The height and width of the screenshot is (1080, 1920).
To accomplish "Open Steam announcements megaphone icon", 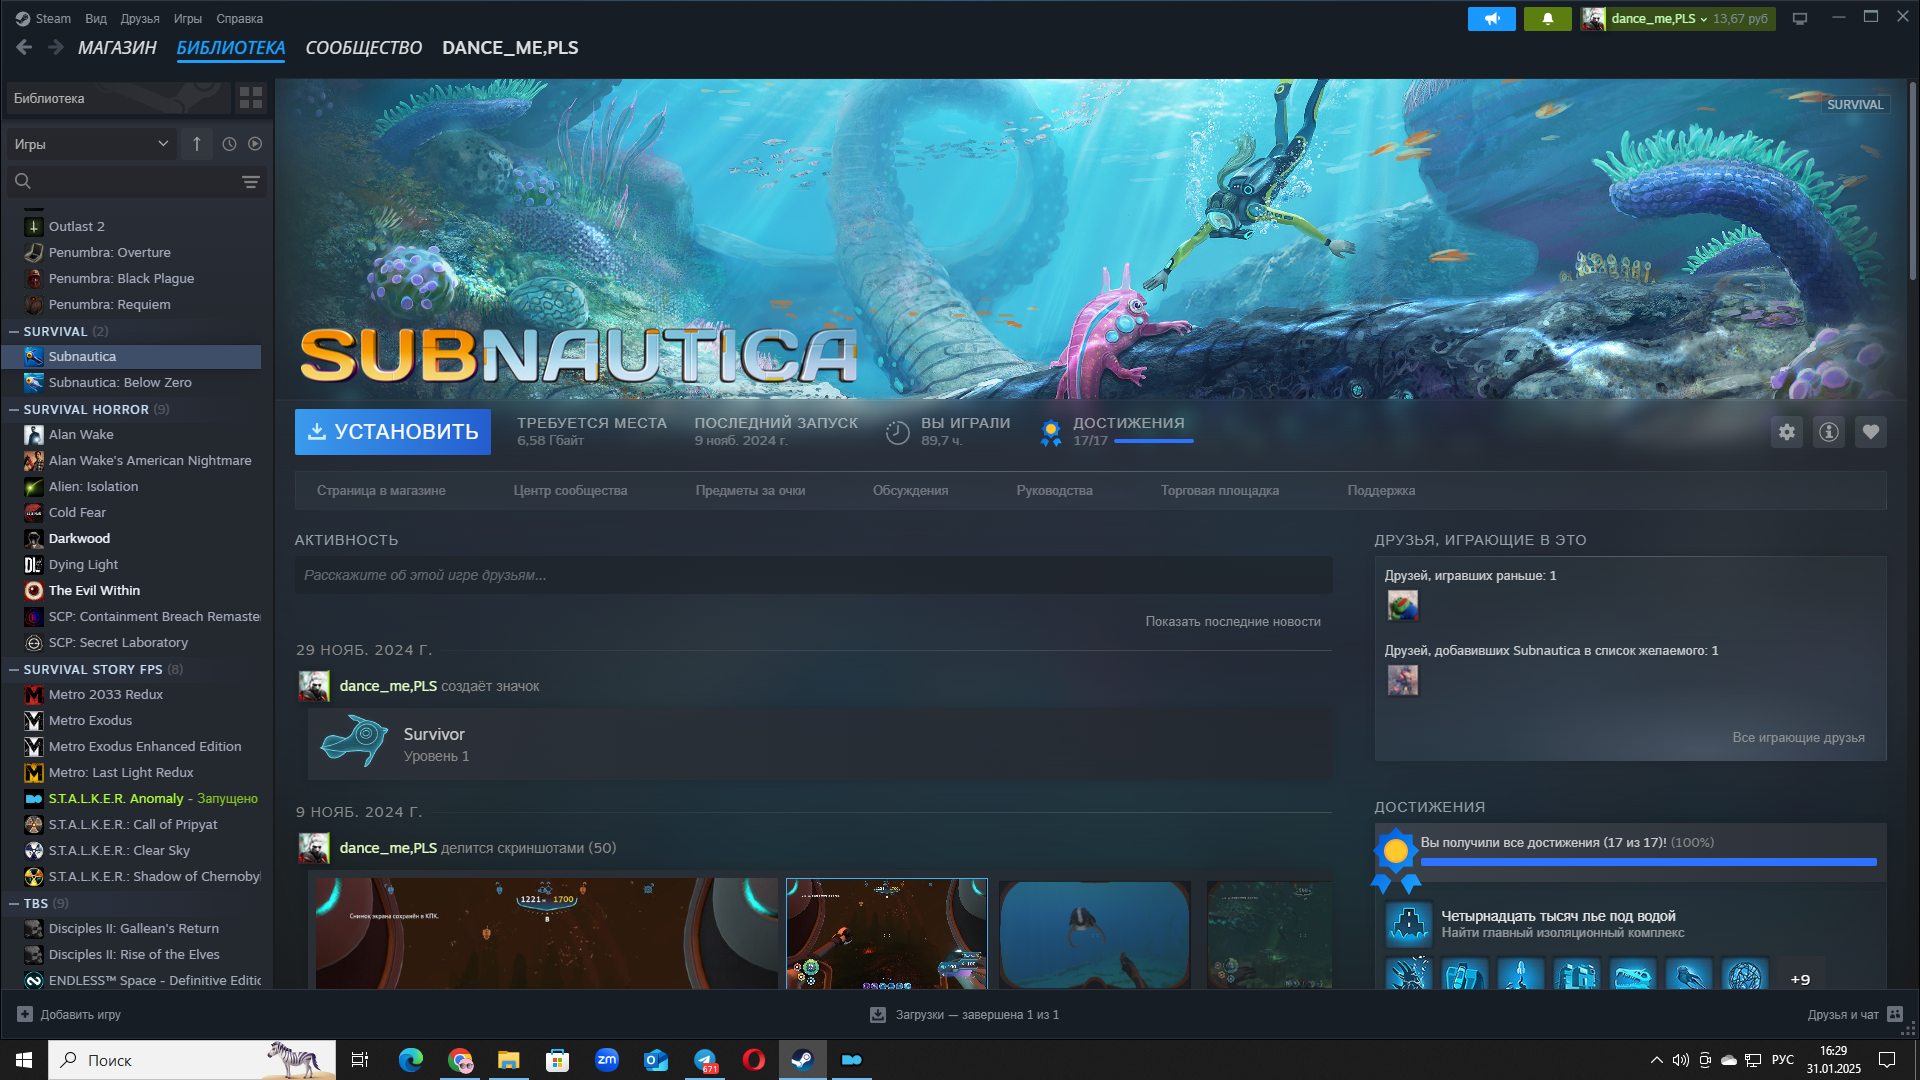I will pyautogui.click(x=1491, y=19).
